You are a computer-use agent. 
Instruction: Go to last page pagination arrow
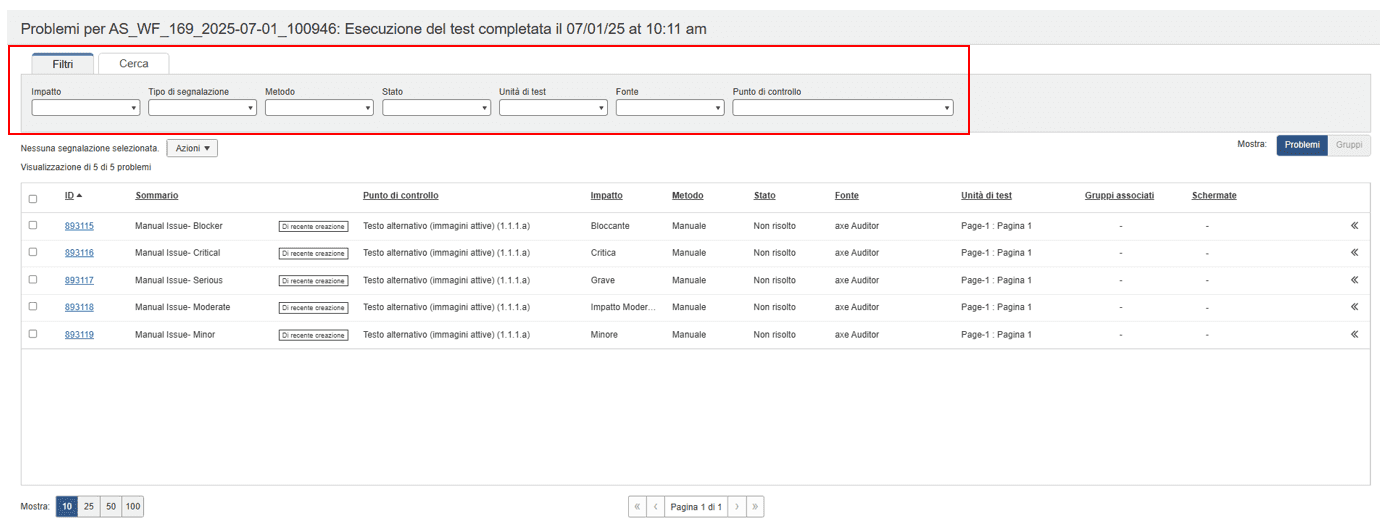[755, 507]
